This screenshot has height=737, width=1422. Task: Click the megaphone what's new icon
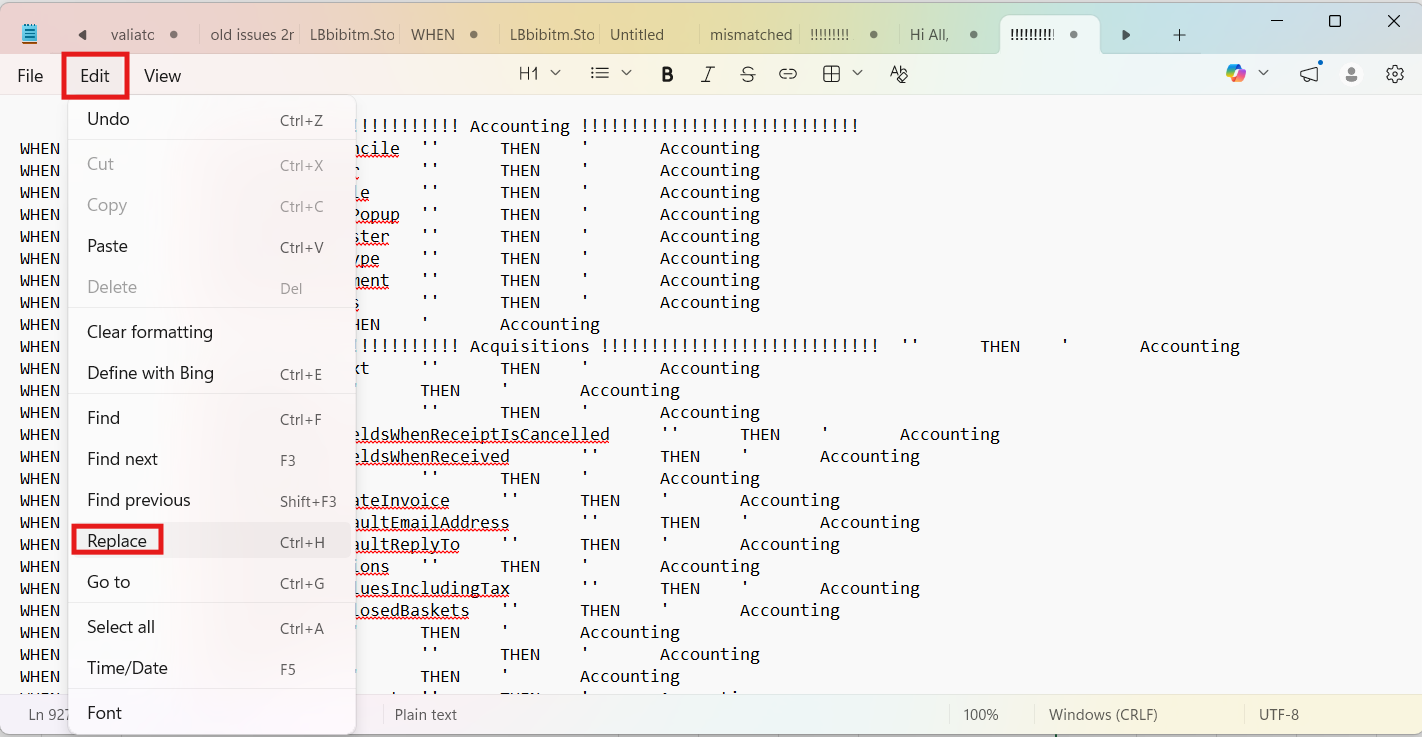(1309, 74)
